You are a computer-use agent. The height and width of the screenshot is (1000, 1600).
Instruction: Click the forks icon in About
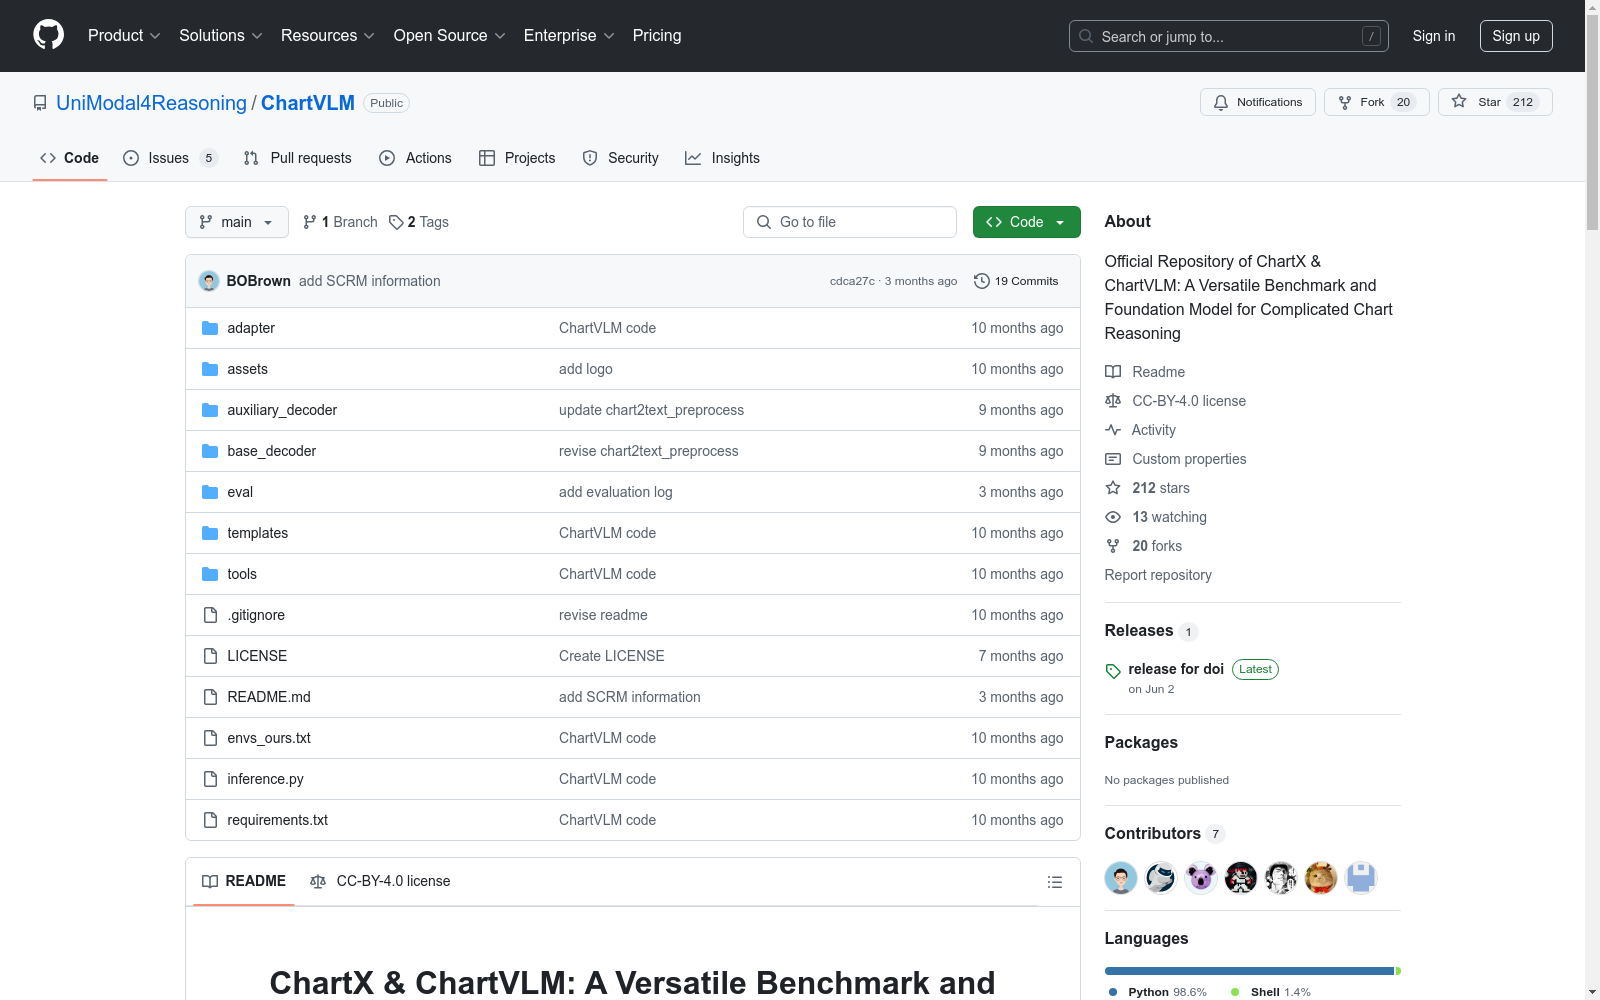[x=1113, y=546]
